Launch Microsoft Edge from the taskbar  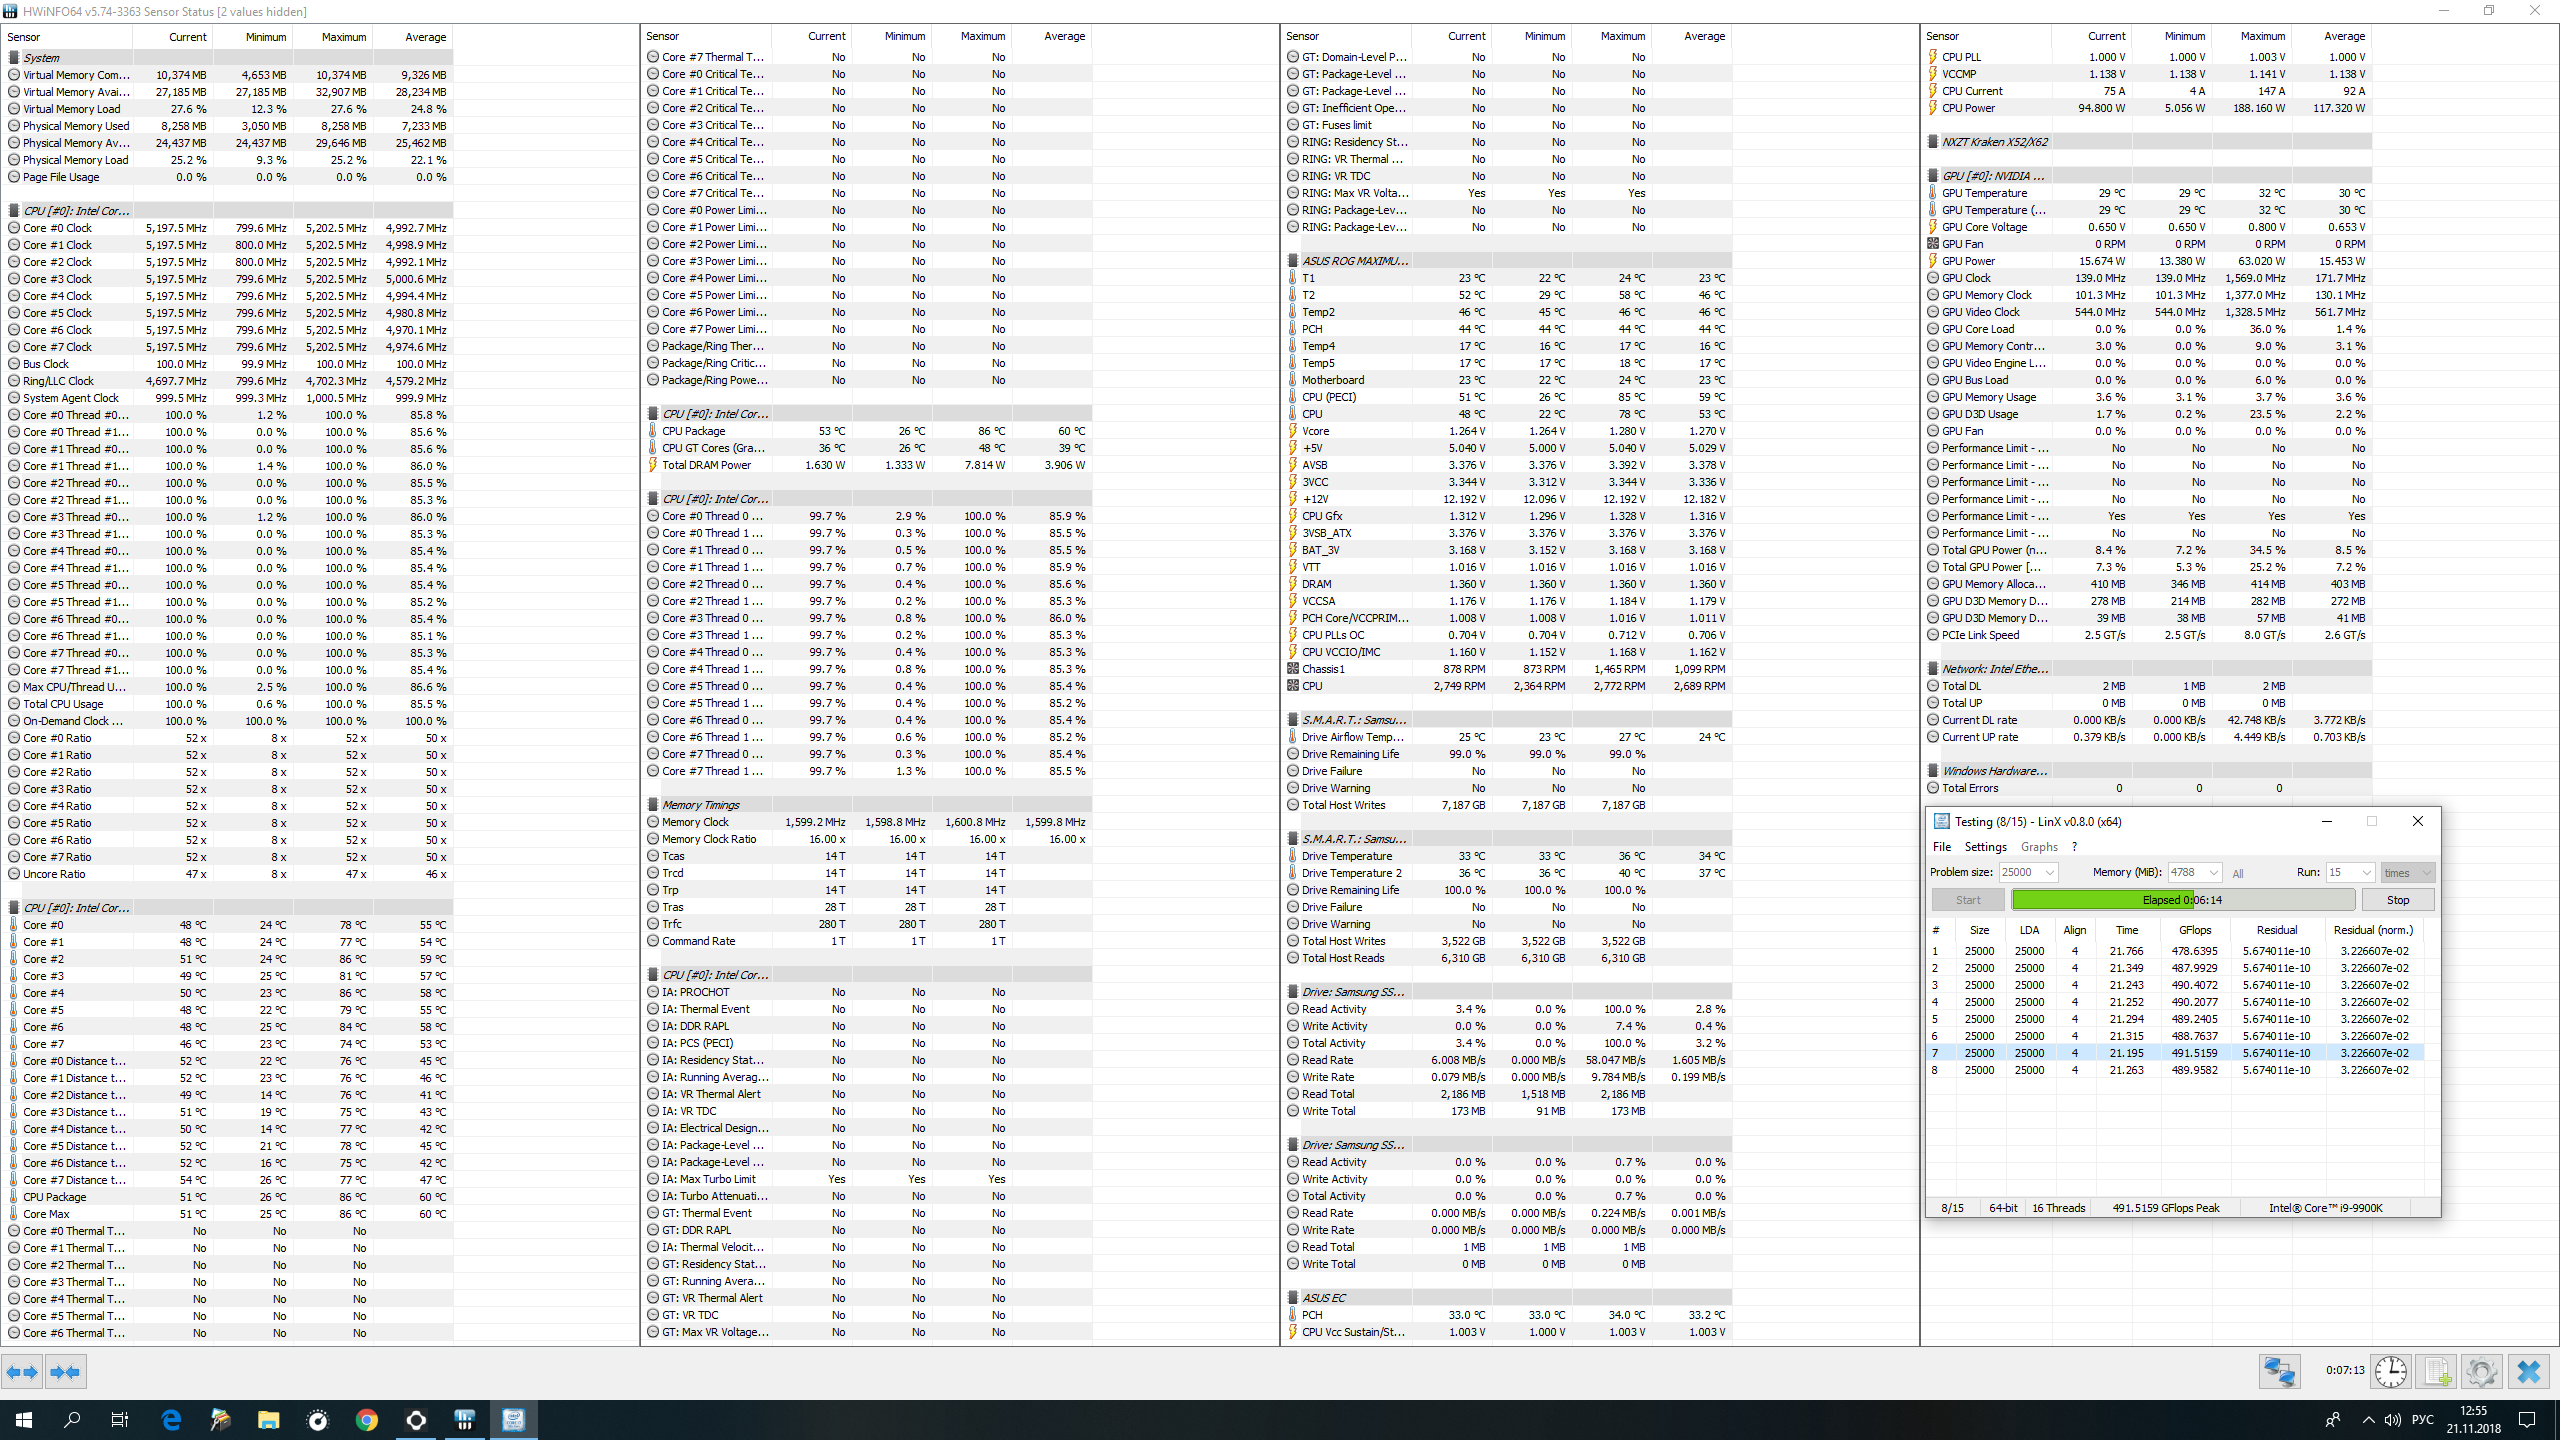[171, 1420]
